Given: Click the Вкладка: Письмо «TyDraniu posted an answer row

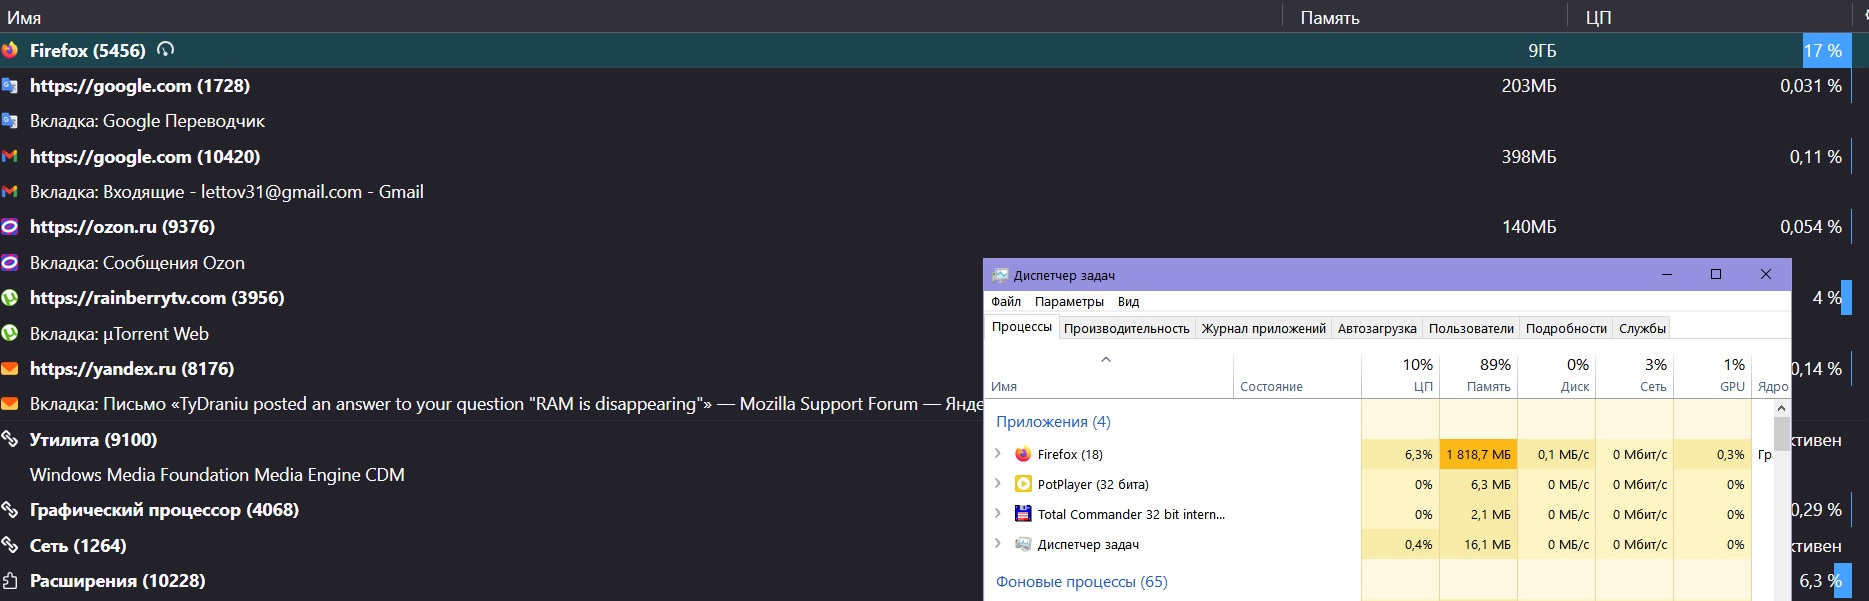Looking at the screenshot, I should coord(491,404).
